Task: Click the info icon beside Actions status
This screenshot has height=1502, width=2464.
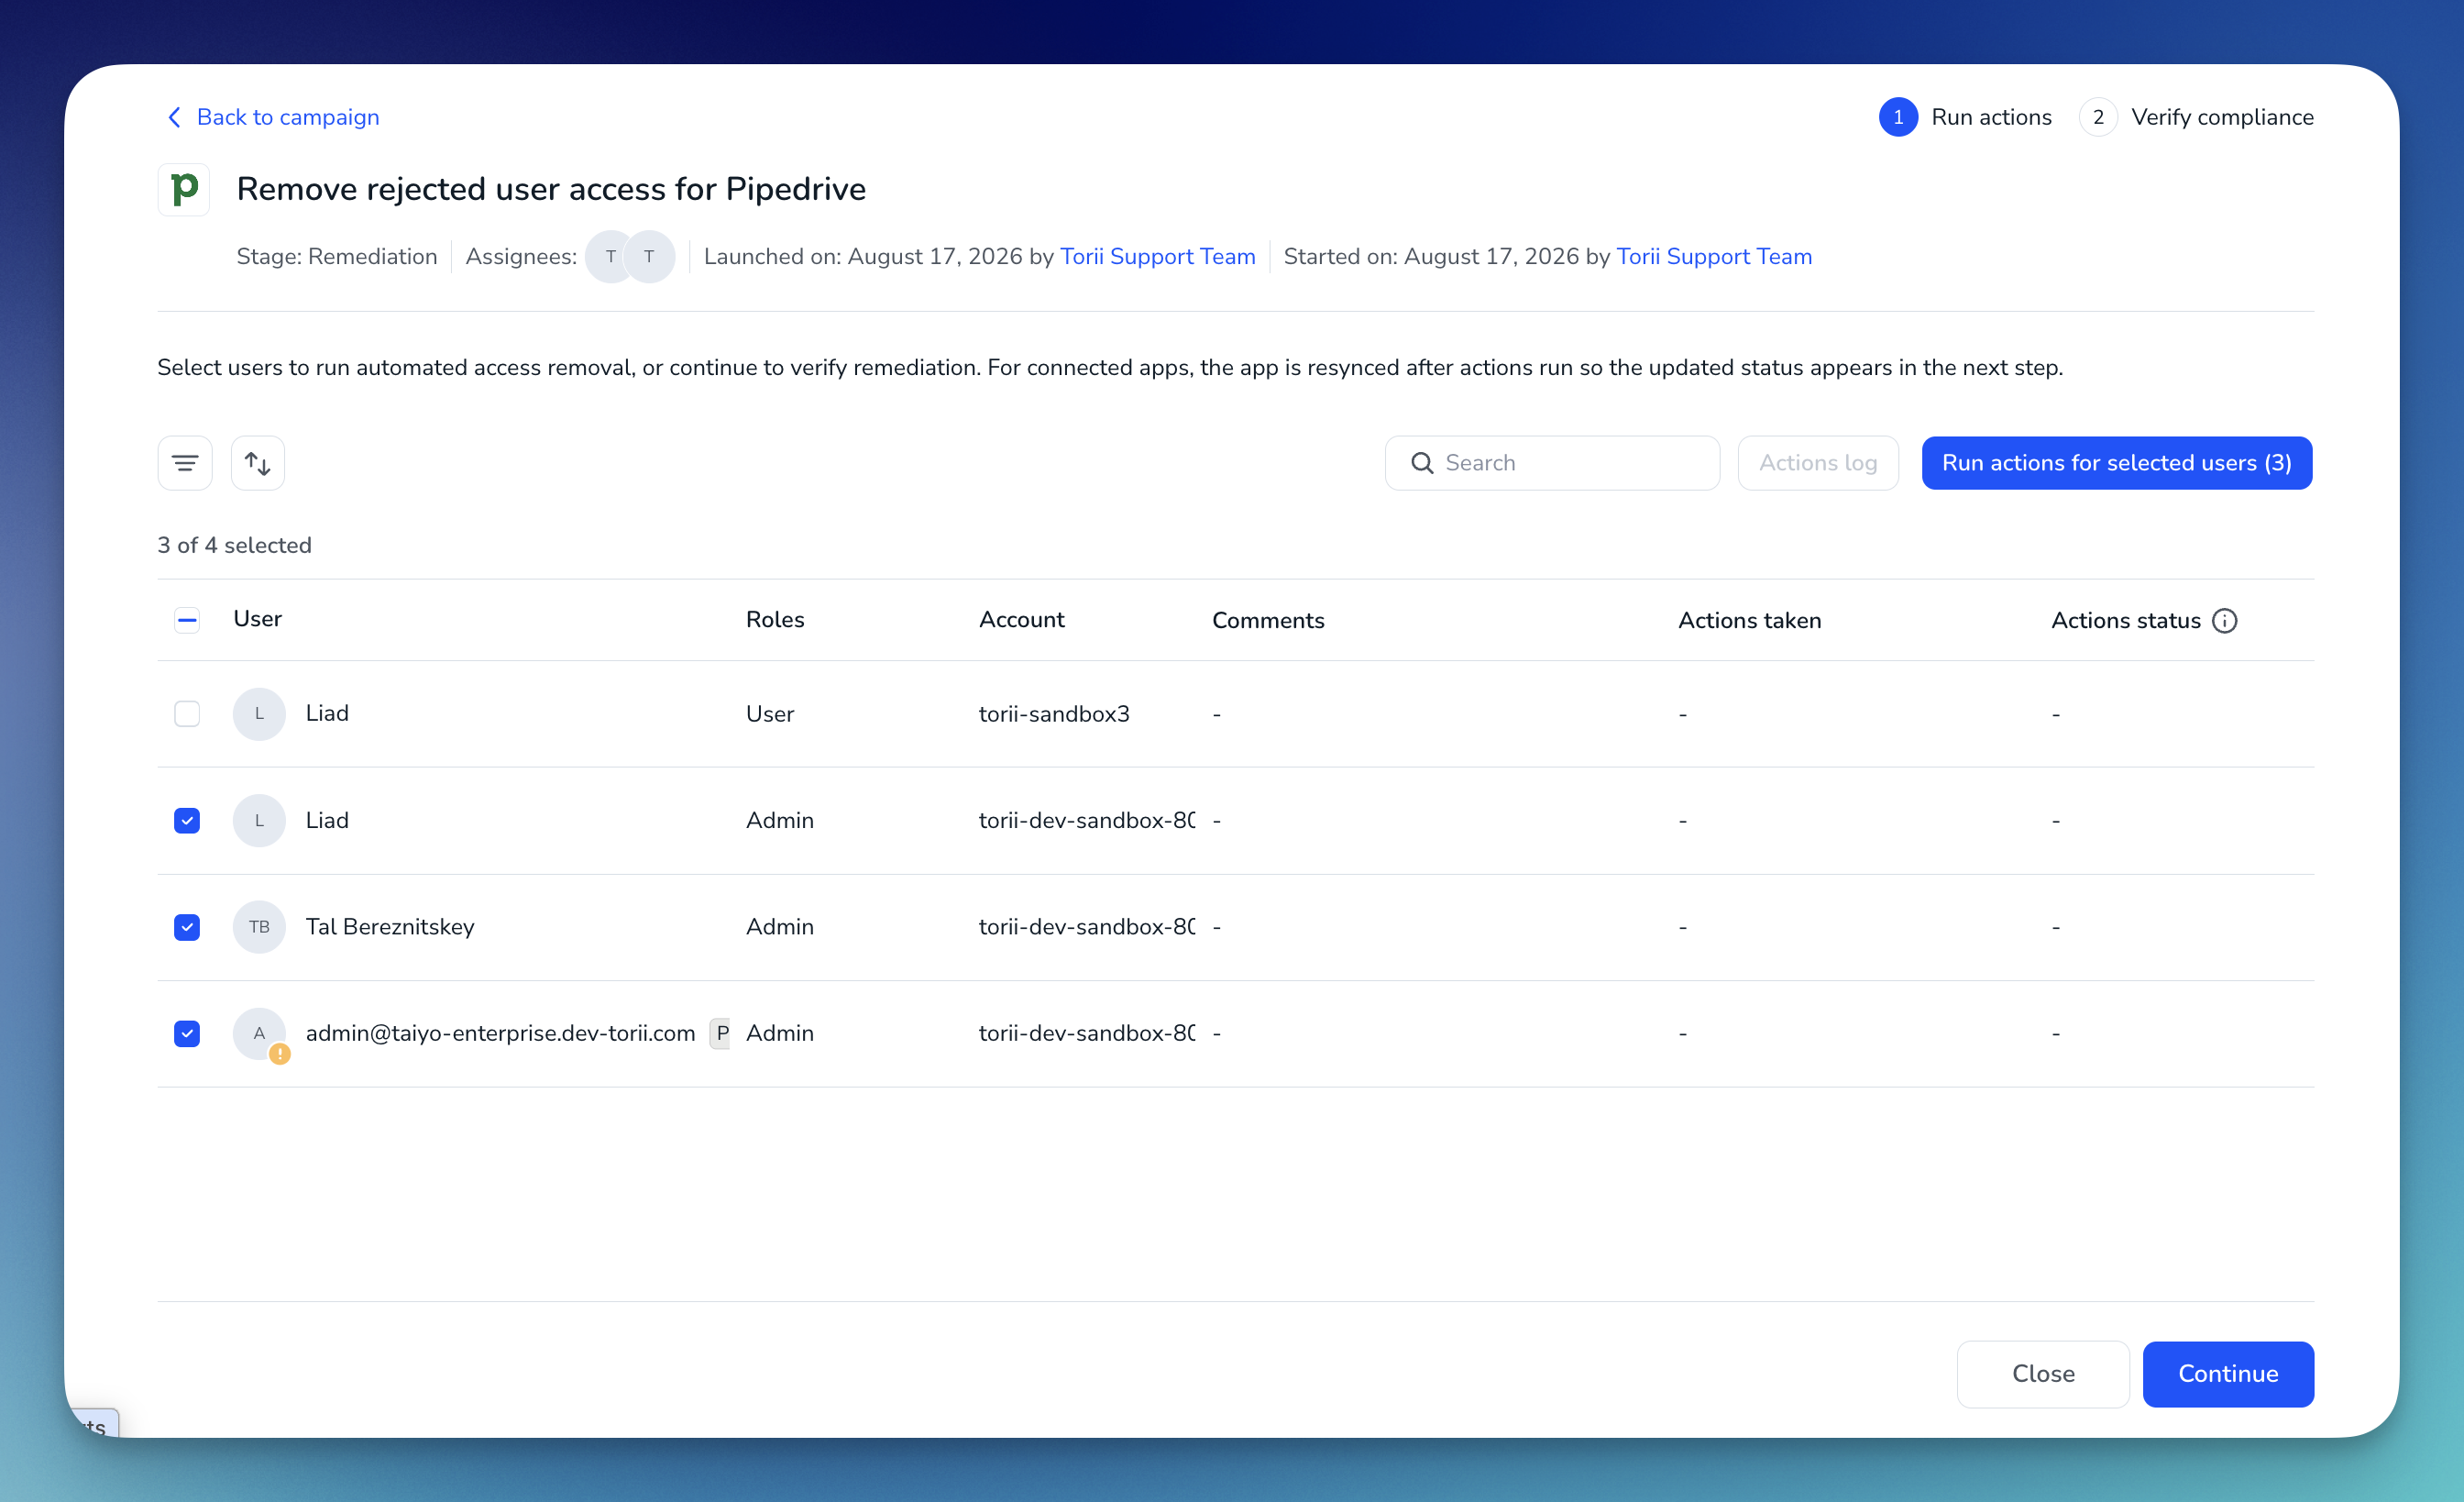Action: pyautogui.click(x=2224, y=621)
